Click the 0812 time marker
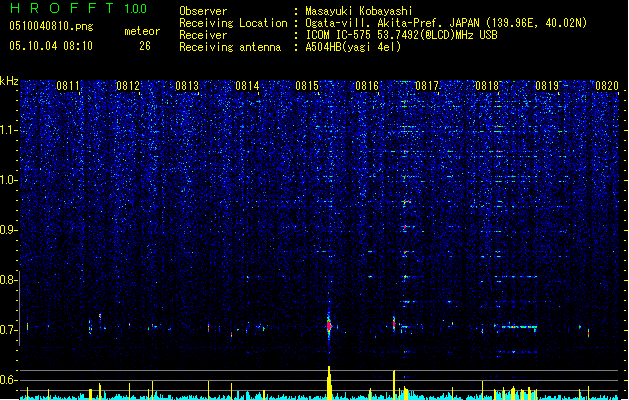 click(x=128, y=86)
